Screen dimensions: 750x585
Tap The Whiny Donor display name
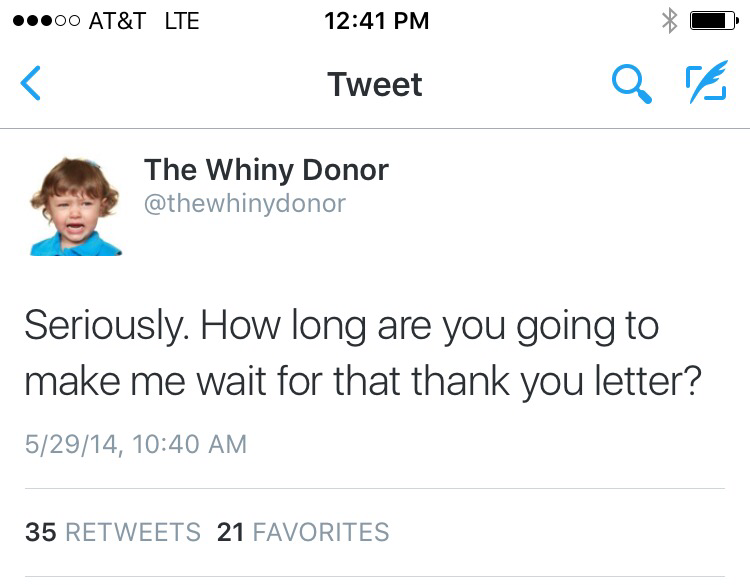[266, 170]
